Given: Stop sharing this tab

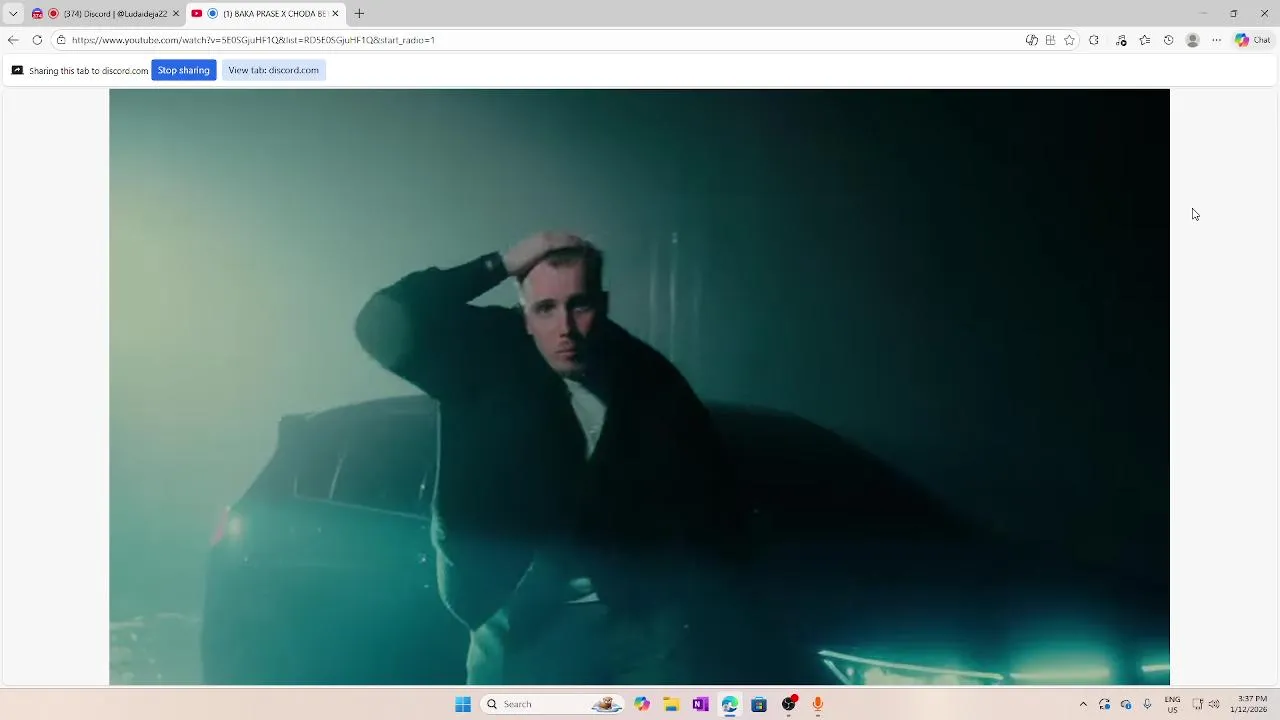Looking at the screenshot, I should pos(183,70).
